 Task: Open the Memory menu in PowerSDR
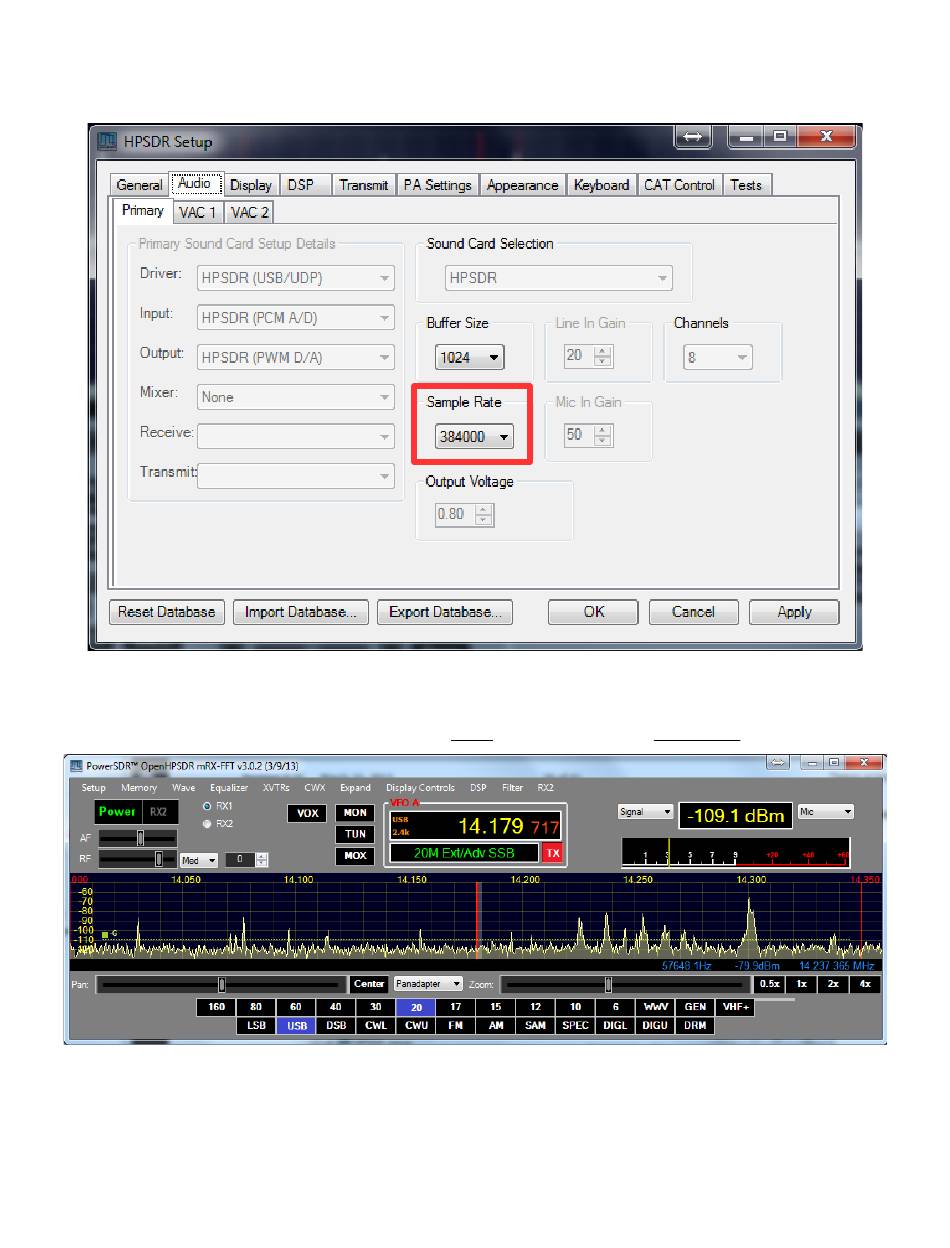139,788
